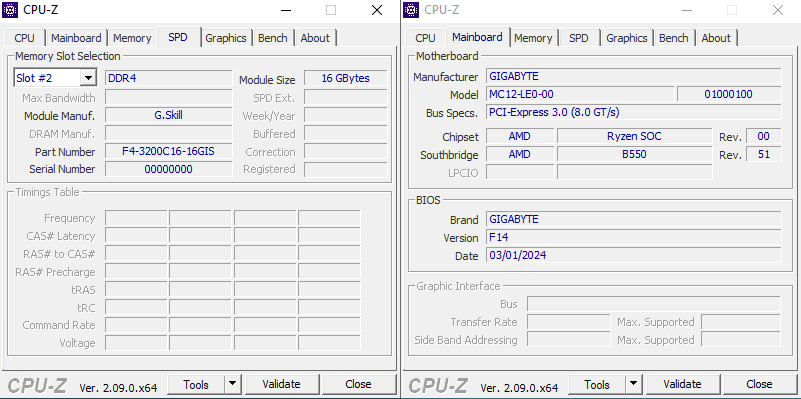Open Mainboard tab in left window
The width and height of the screenshot is (801, 399).
pos(76,38)
